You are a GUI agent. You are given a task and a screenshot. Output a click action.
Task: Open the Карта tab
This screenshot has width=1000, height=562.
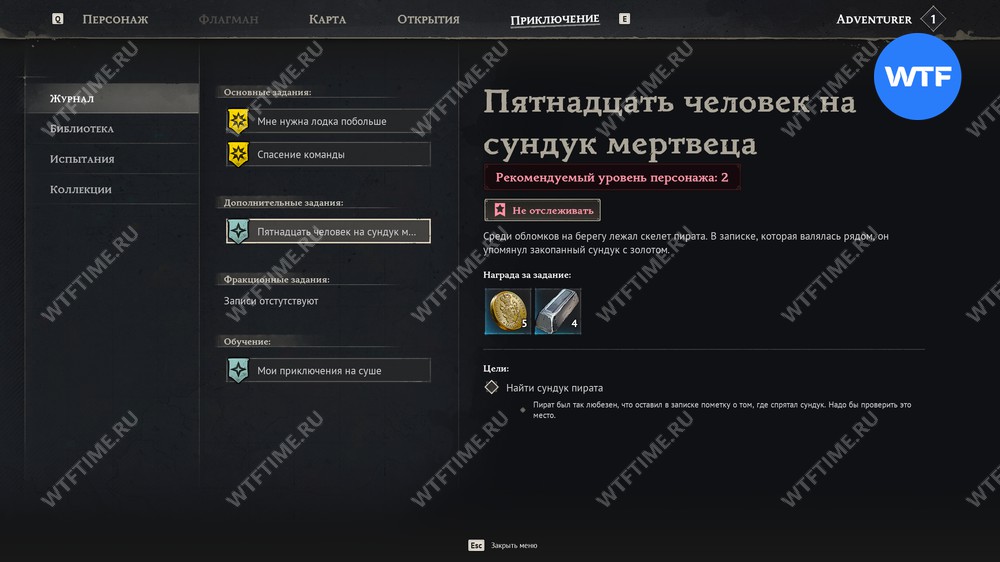(x=327, y=19)
